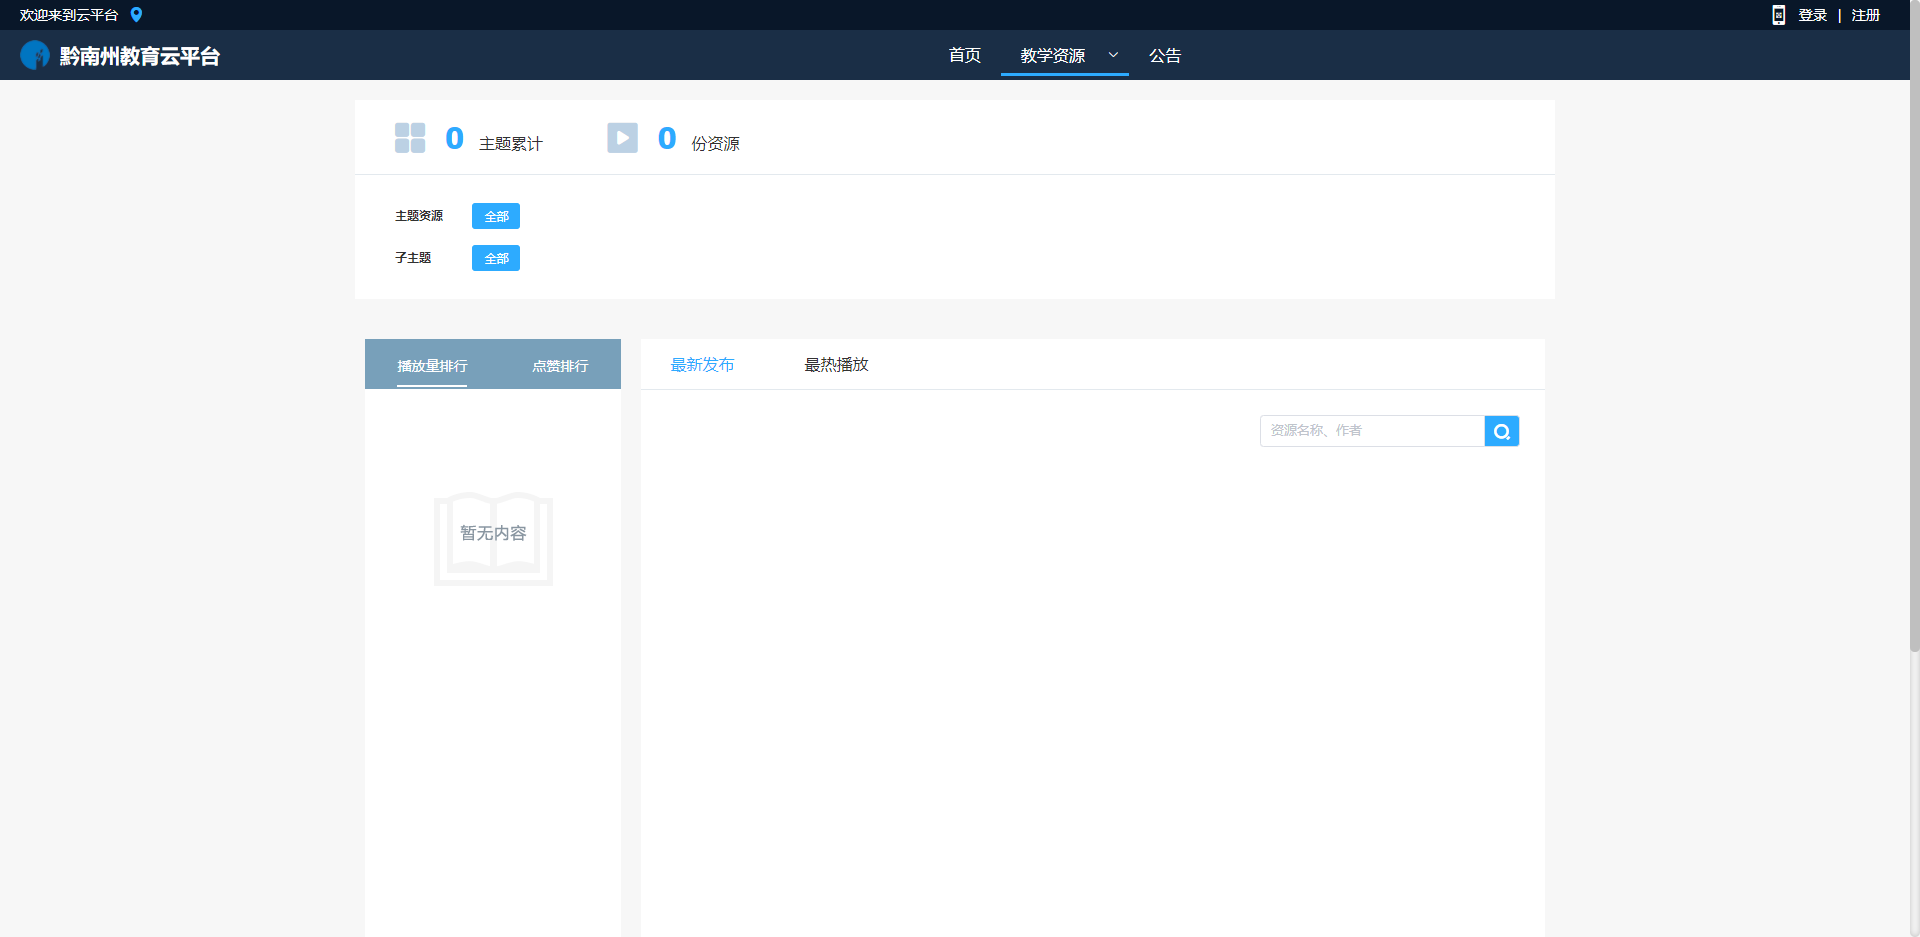This screenshot has width=1920, height=937.
Task: Select the 最新发布 tab
Action: pyautogui.click(x=702, y=365)
